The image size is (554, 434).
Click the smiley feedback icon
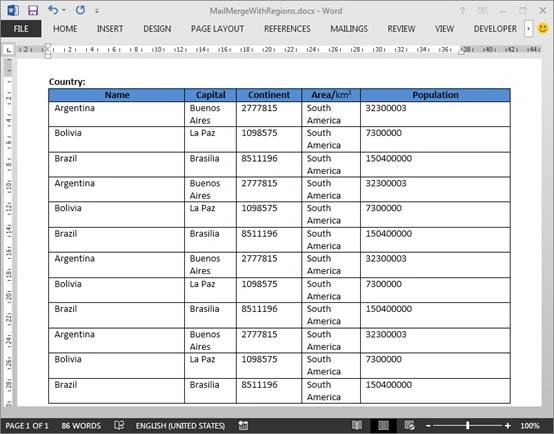543,28
